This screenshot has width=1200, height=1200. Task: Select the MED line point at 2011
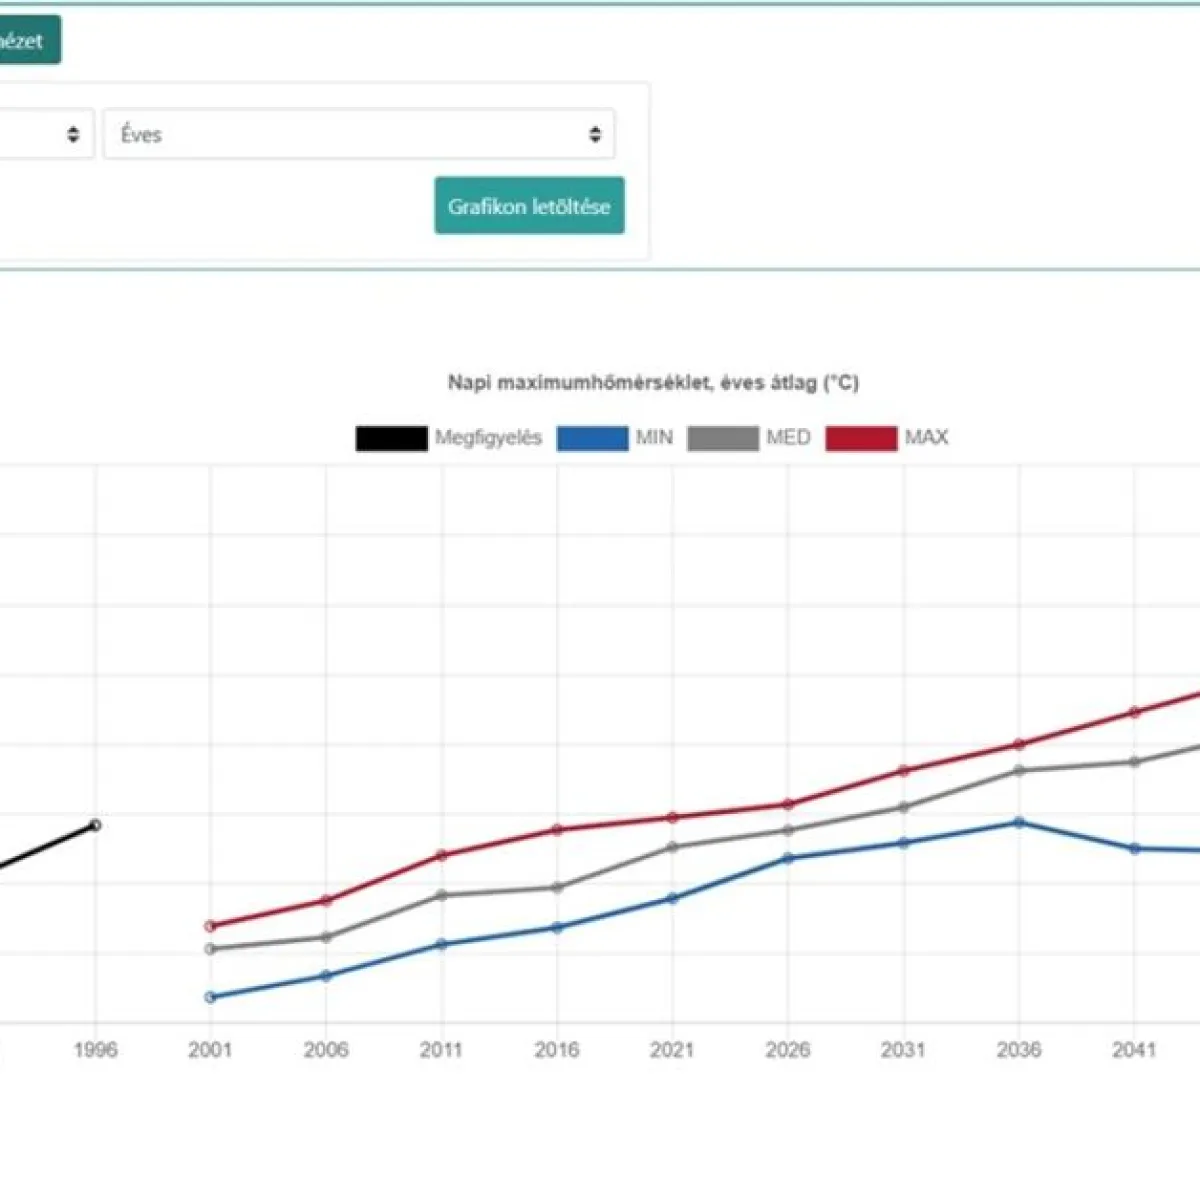pos(441,895)
